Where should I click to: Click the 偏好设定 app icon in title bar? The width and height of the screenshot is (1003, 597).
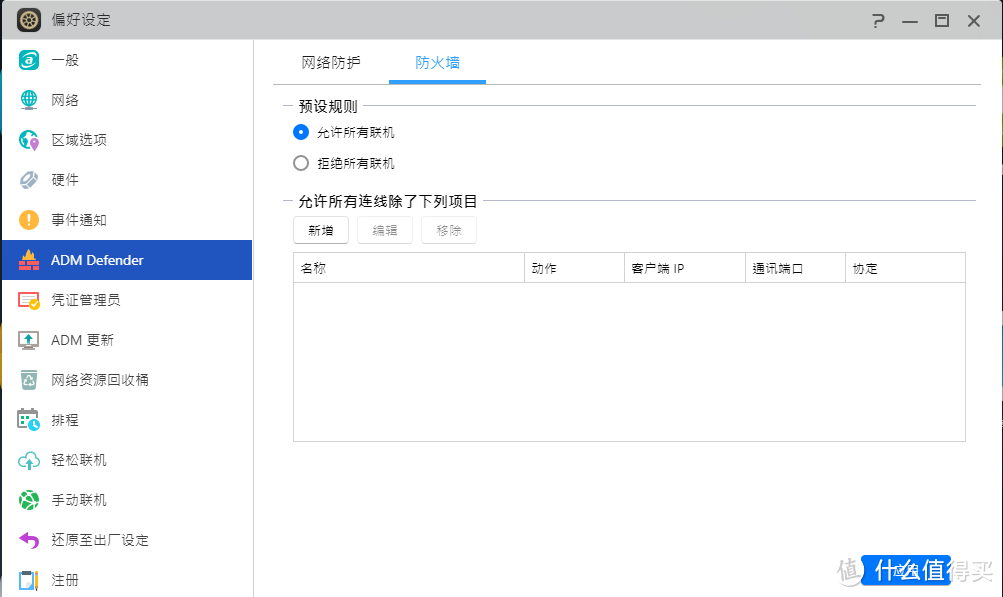pos(29,20)
